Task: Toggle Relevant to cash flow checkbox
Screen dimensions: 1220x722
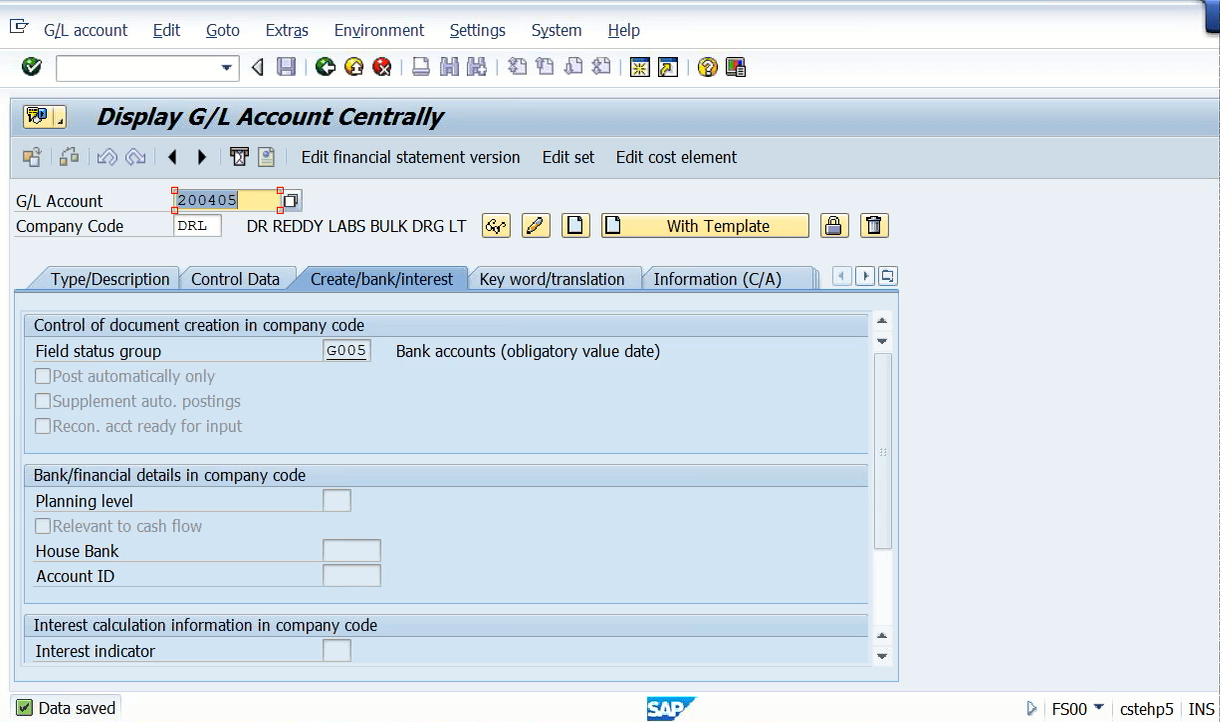Action: (43, 527)
